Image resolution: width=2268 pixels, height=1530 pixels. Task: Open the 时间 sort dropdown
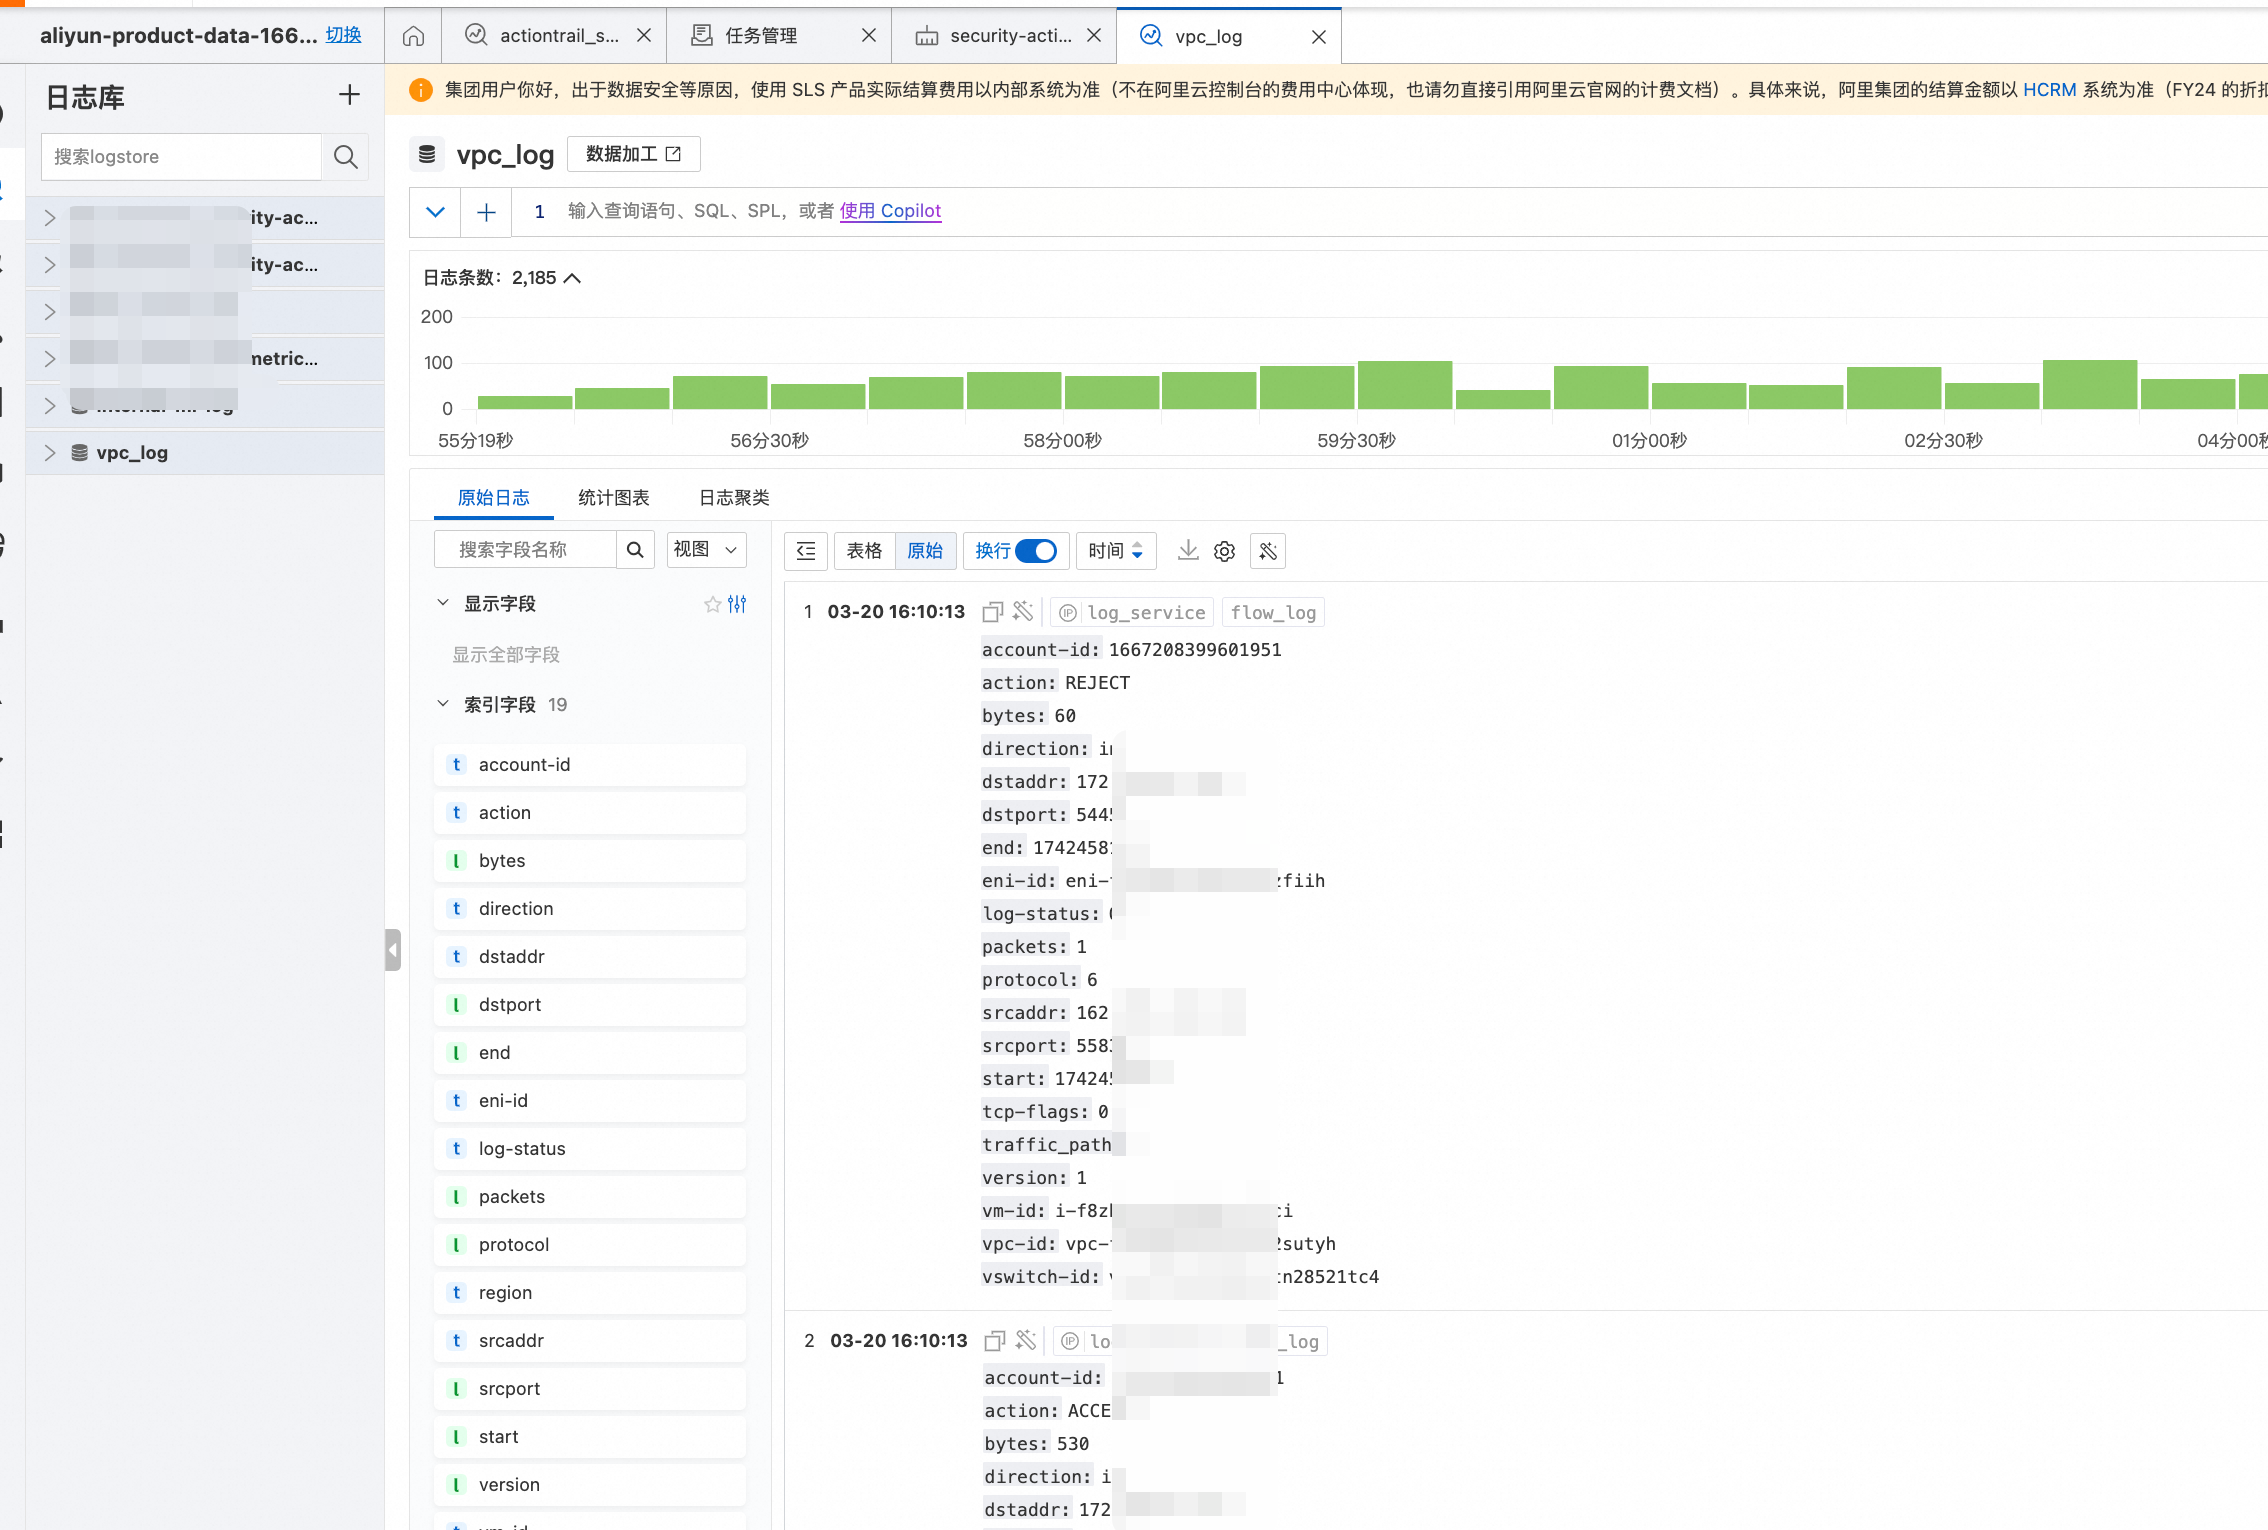(x=1115, y=551)
